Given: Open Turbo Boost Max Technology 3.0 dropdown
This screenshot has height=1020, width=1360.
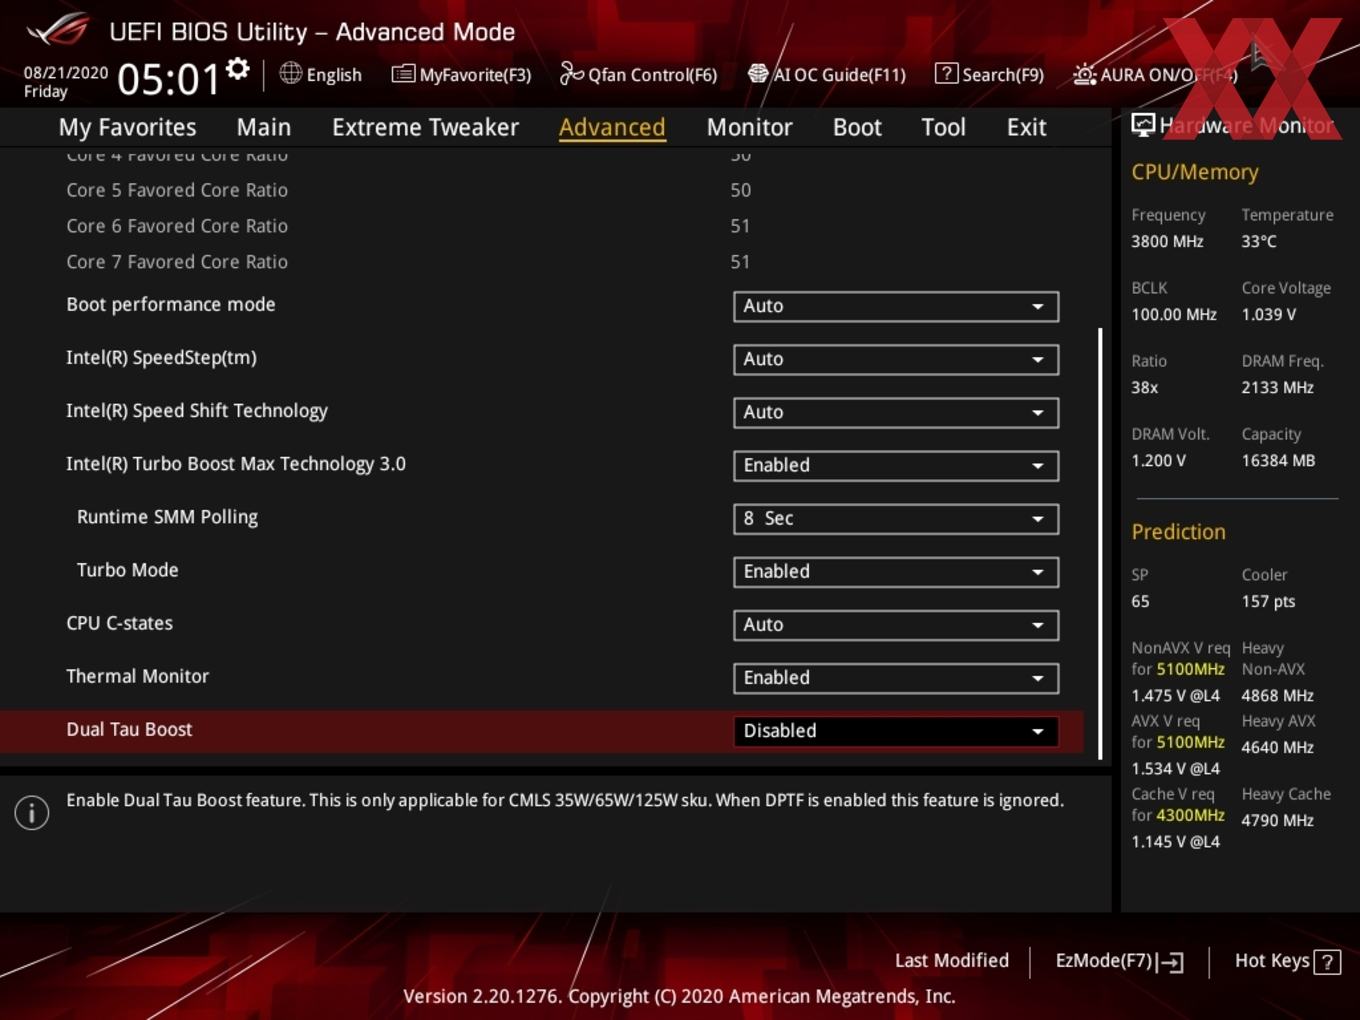Looking at the screenshot, I should point(895,465).
